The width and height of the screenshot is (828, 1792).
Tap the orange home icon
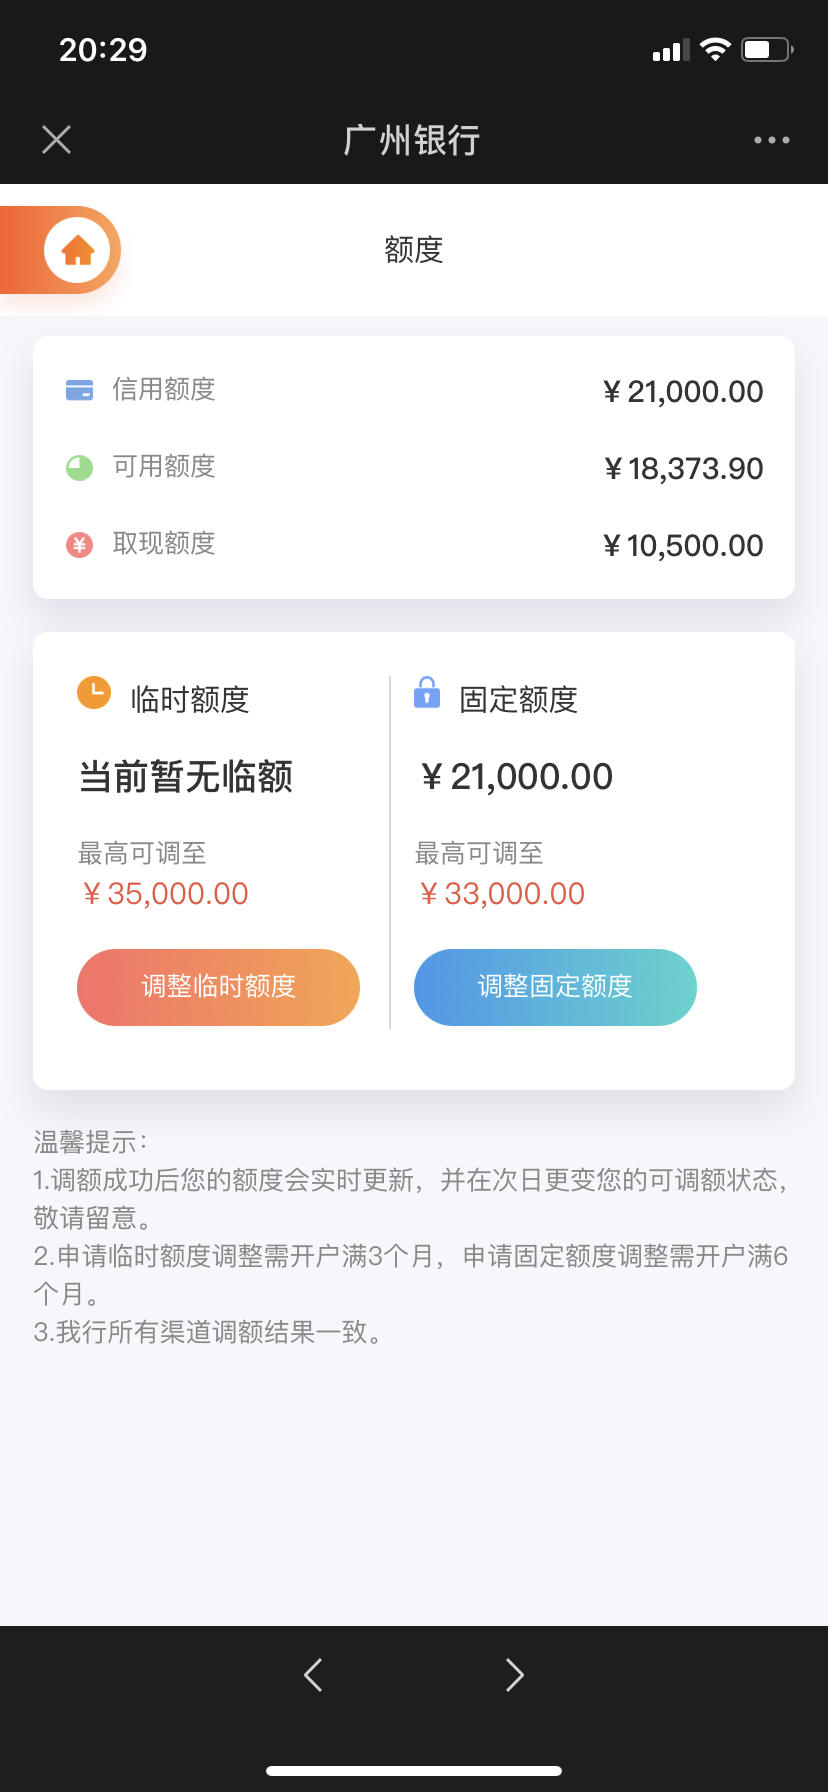[78, 250]
